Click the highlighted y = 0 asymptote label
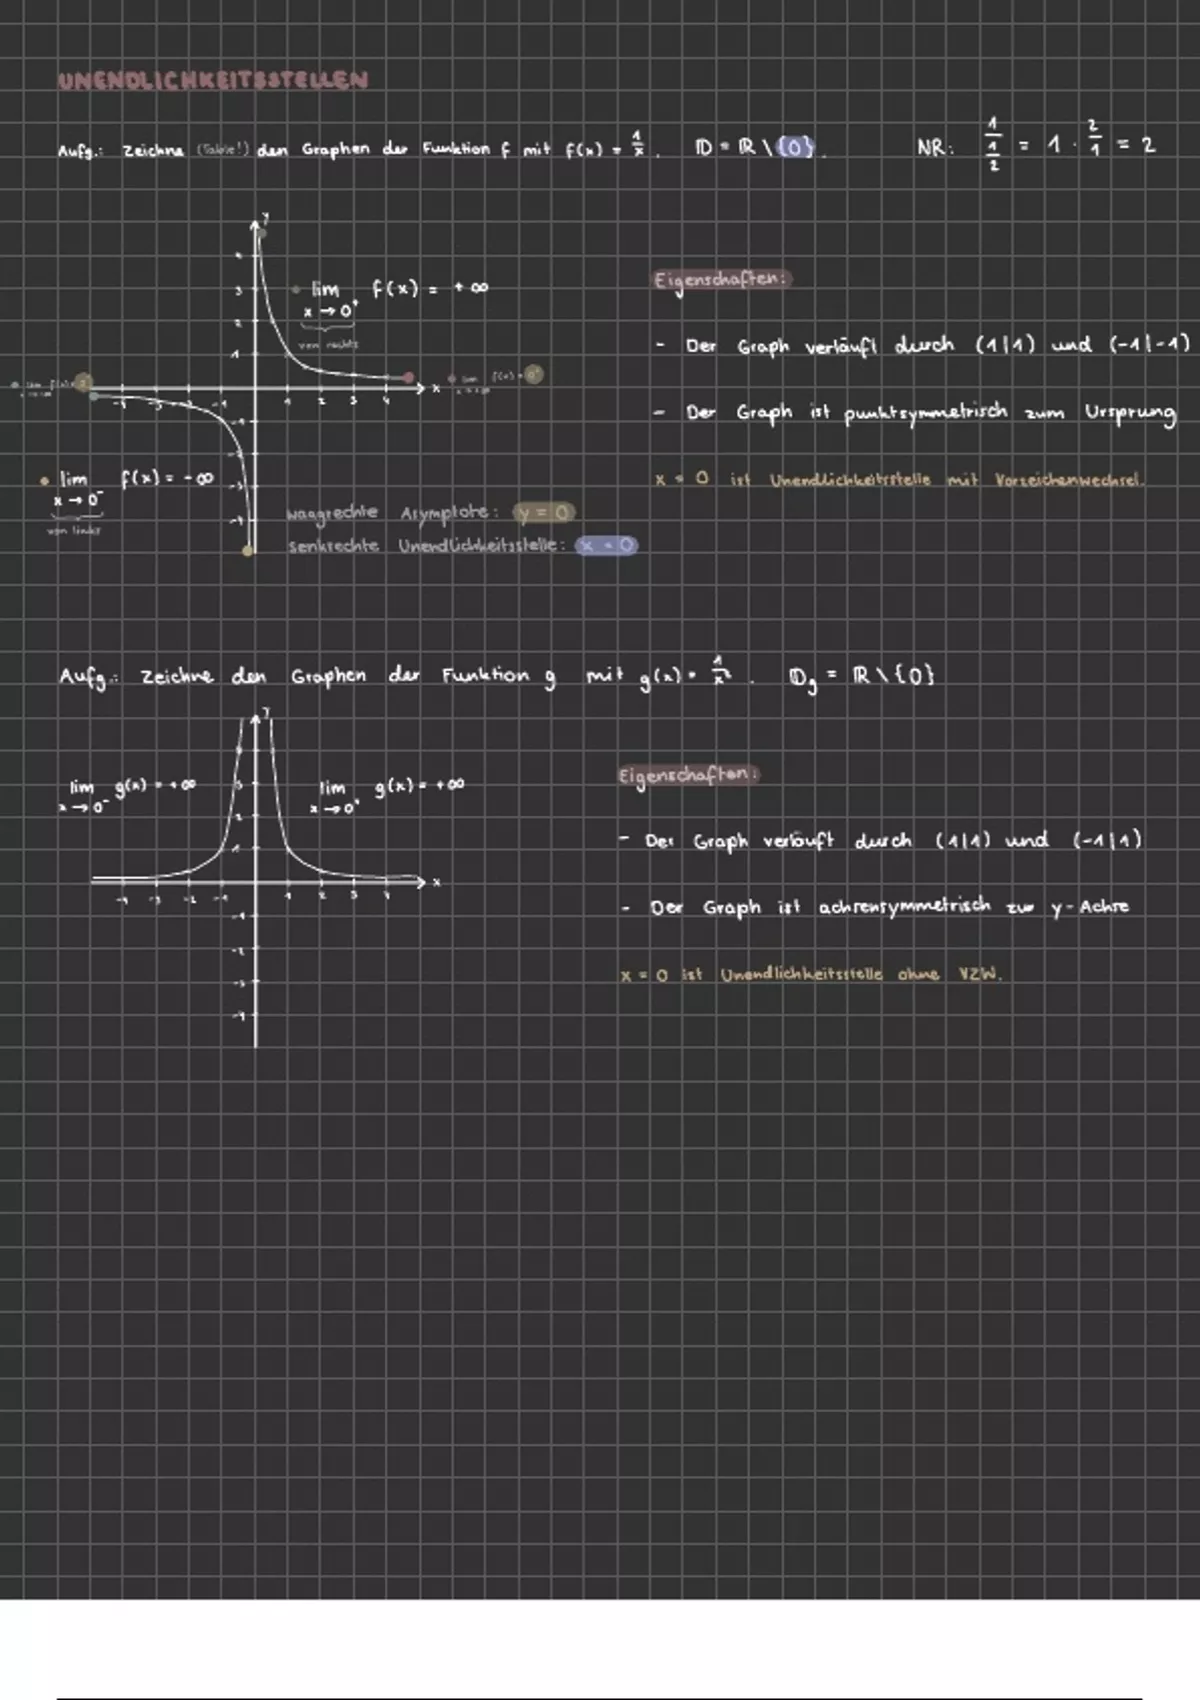This screenshot has width=1200, height=1700. pos(545,513)
